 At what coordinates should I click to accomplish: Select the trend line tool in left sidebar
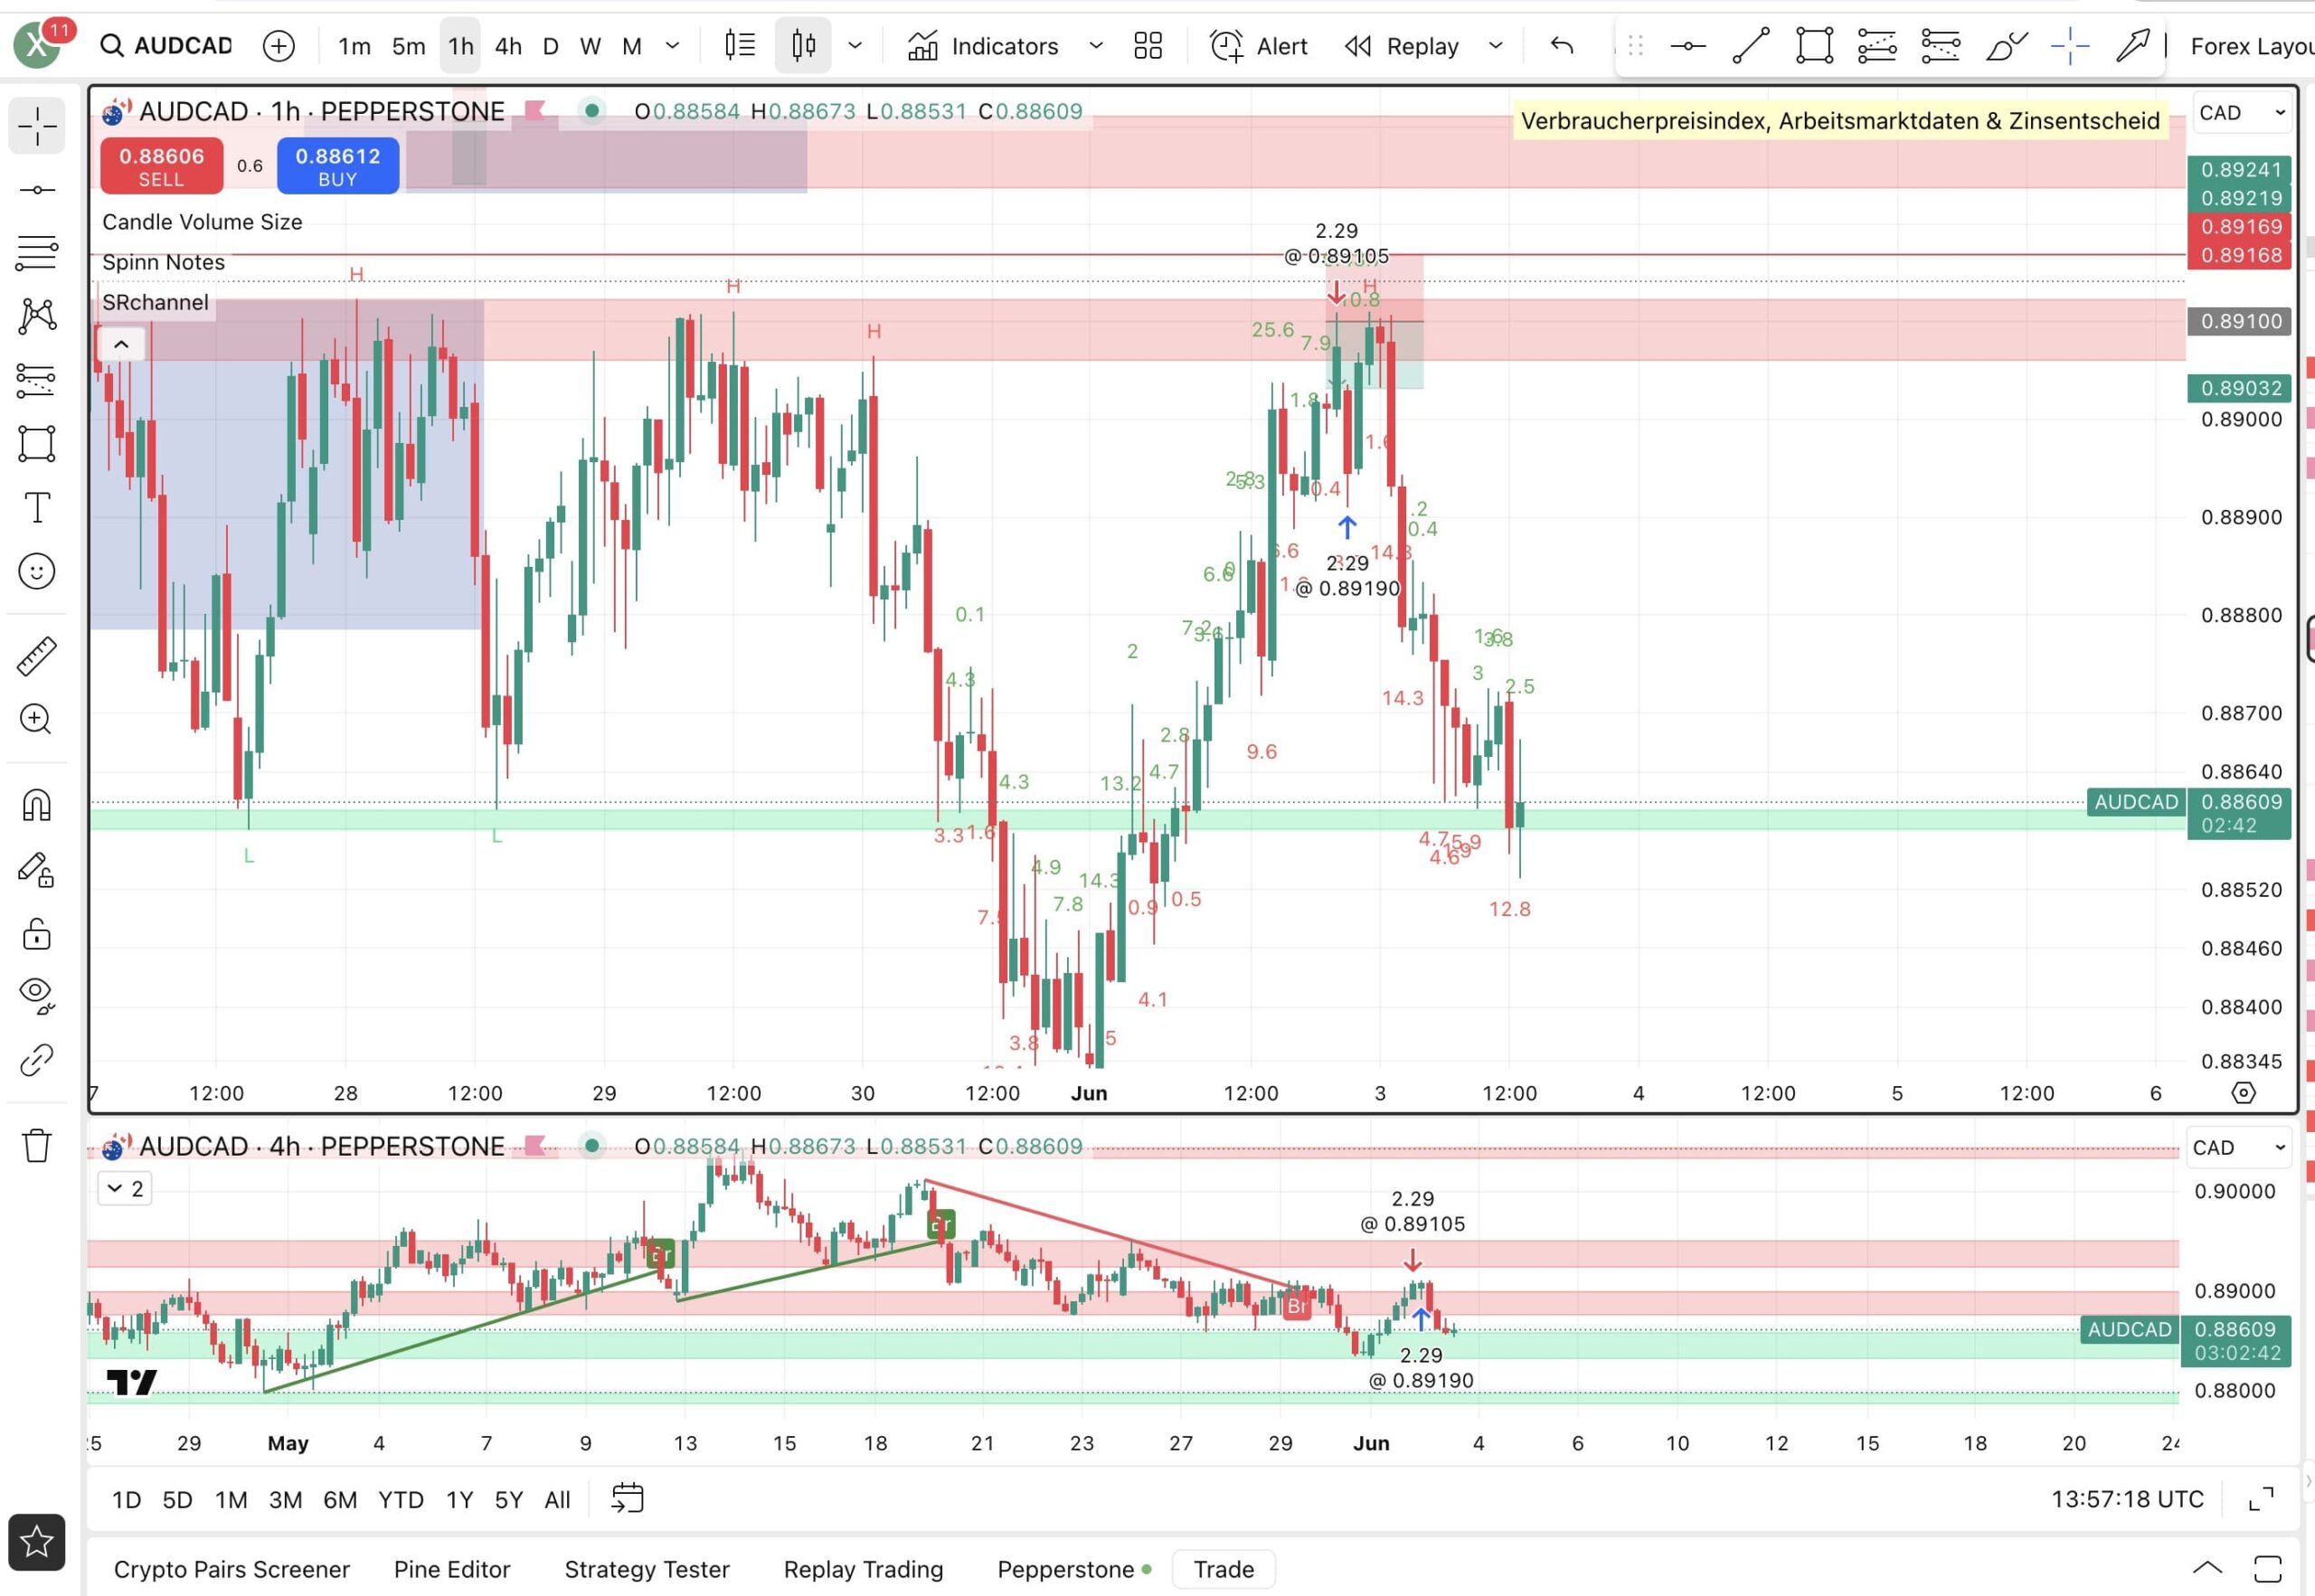tap(37, 190)
